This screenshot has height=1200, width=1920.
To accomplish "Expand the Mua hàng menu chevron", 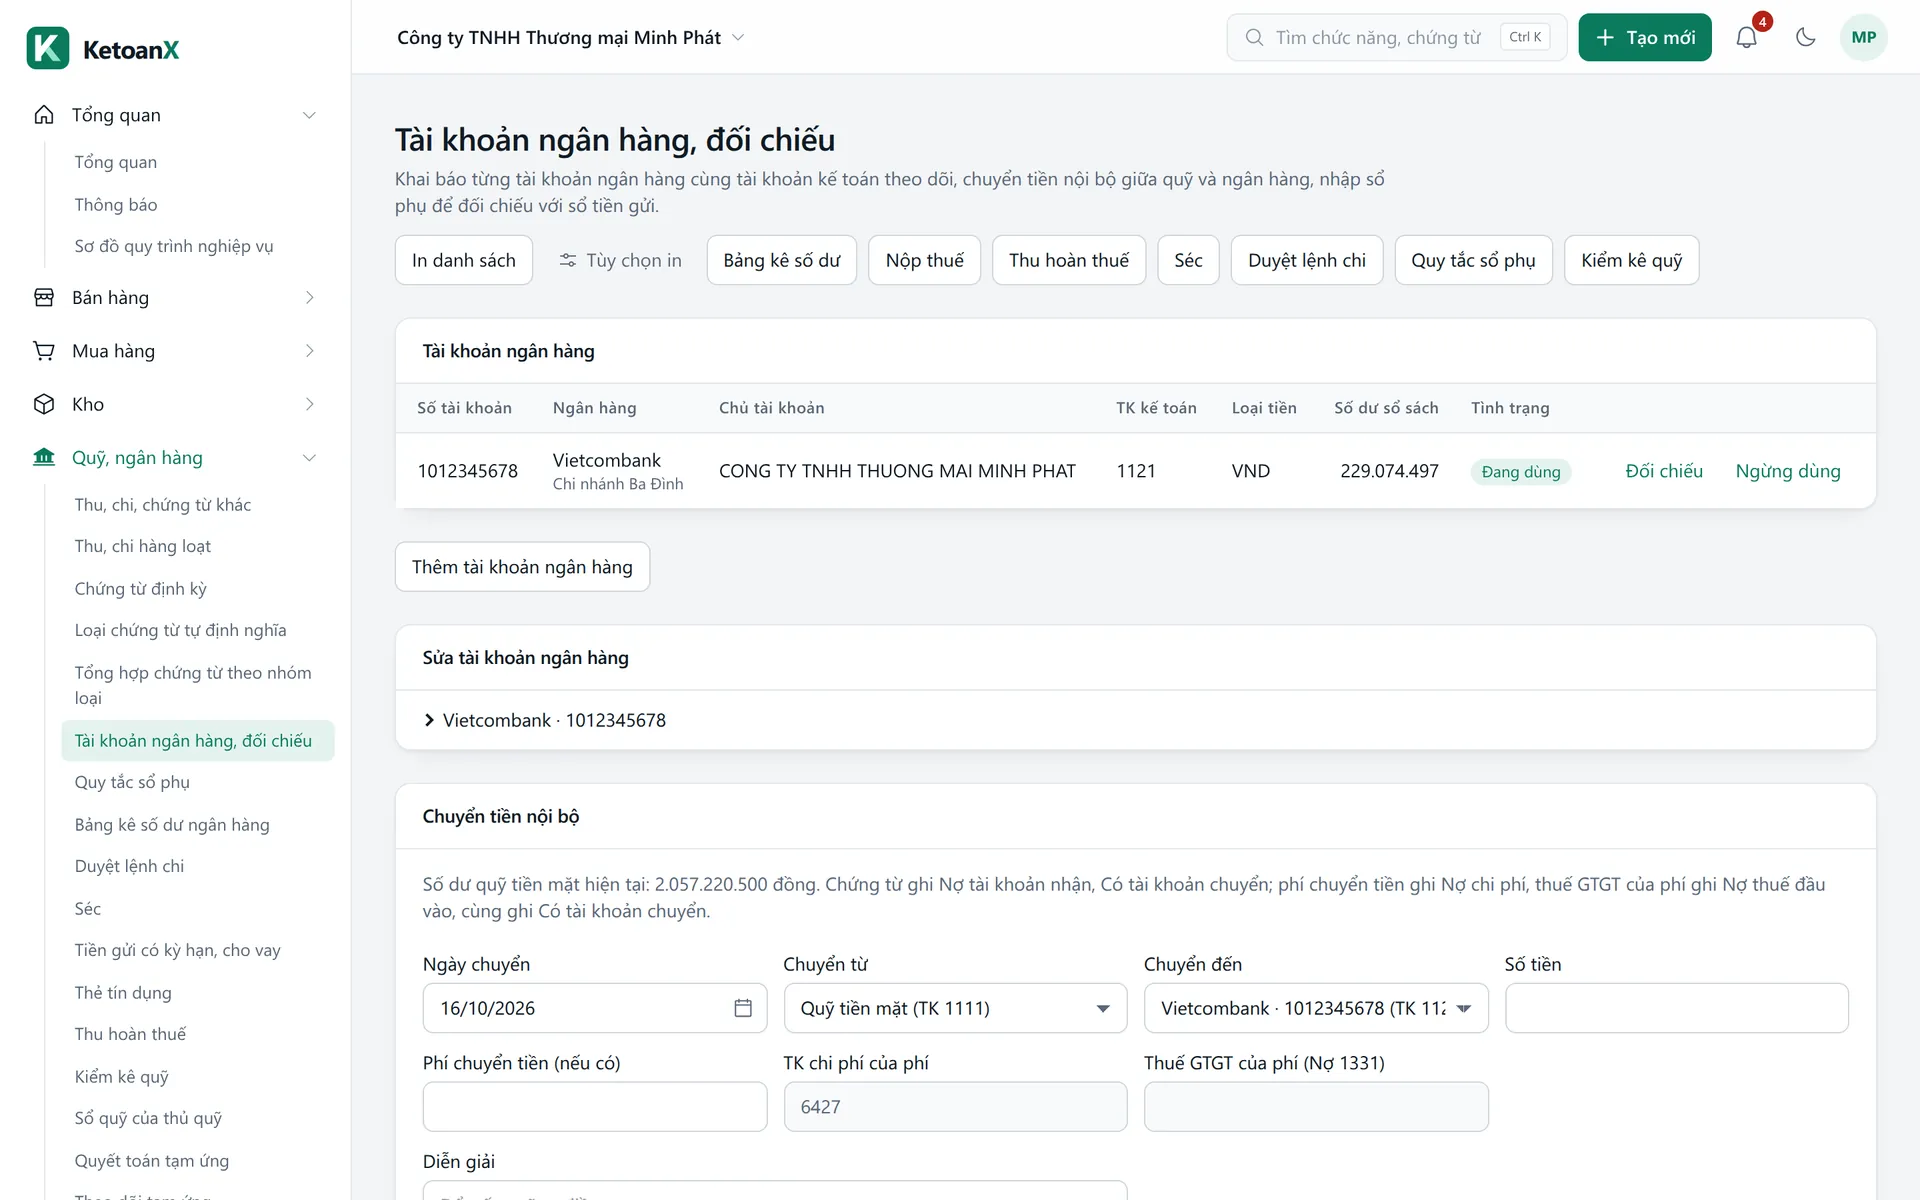I will [309, 351].
